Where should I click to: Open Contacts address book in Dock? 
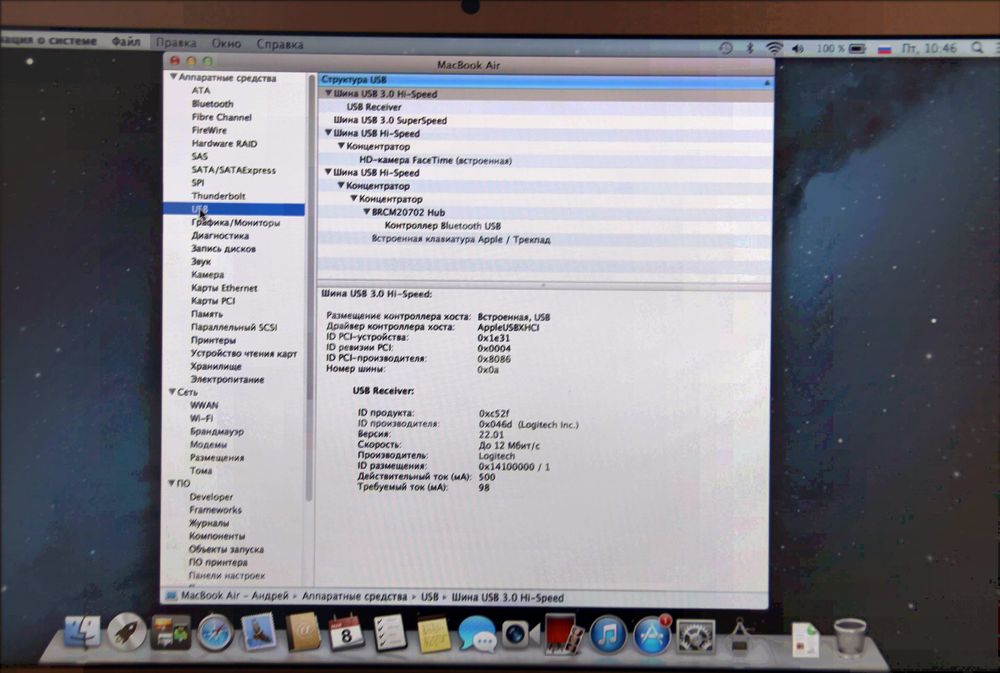[x=303, y=633]
